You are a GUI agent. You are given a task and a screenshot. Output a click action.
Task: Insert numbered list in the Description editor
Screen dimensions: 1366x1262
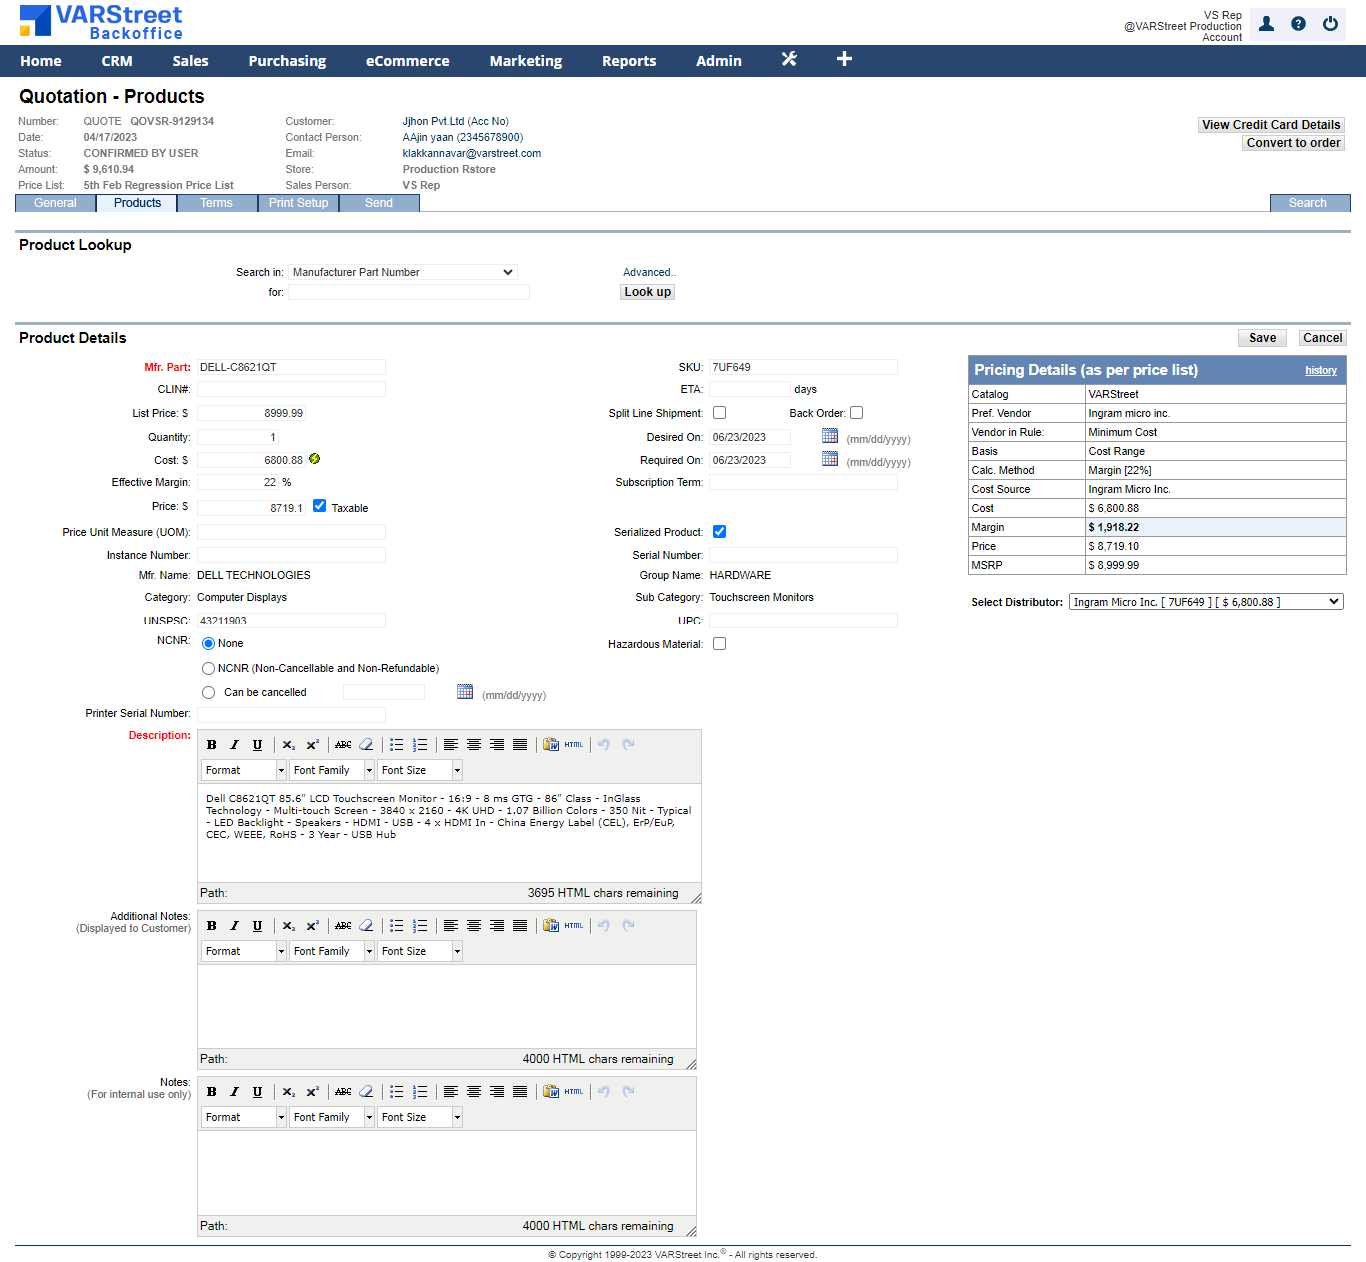[420, 745]
